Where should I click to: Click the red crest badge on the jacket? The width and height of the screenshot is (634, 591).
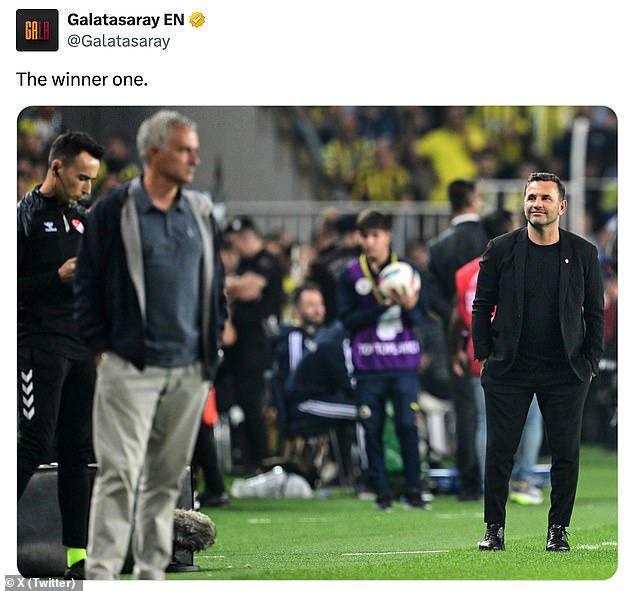coord(78,226)
